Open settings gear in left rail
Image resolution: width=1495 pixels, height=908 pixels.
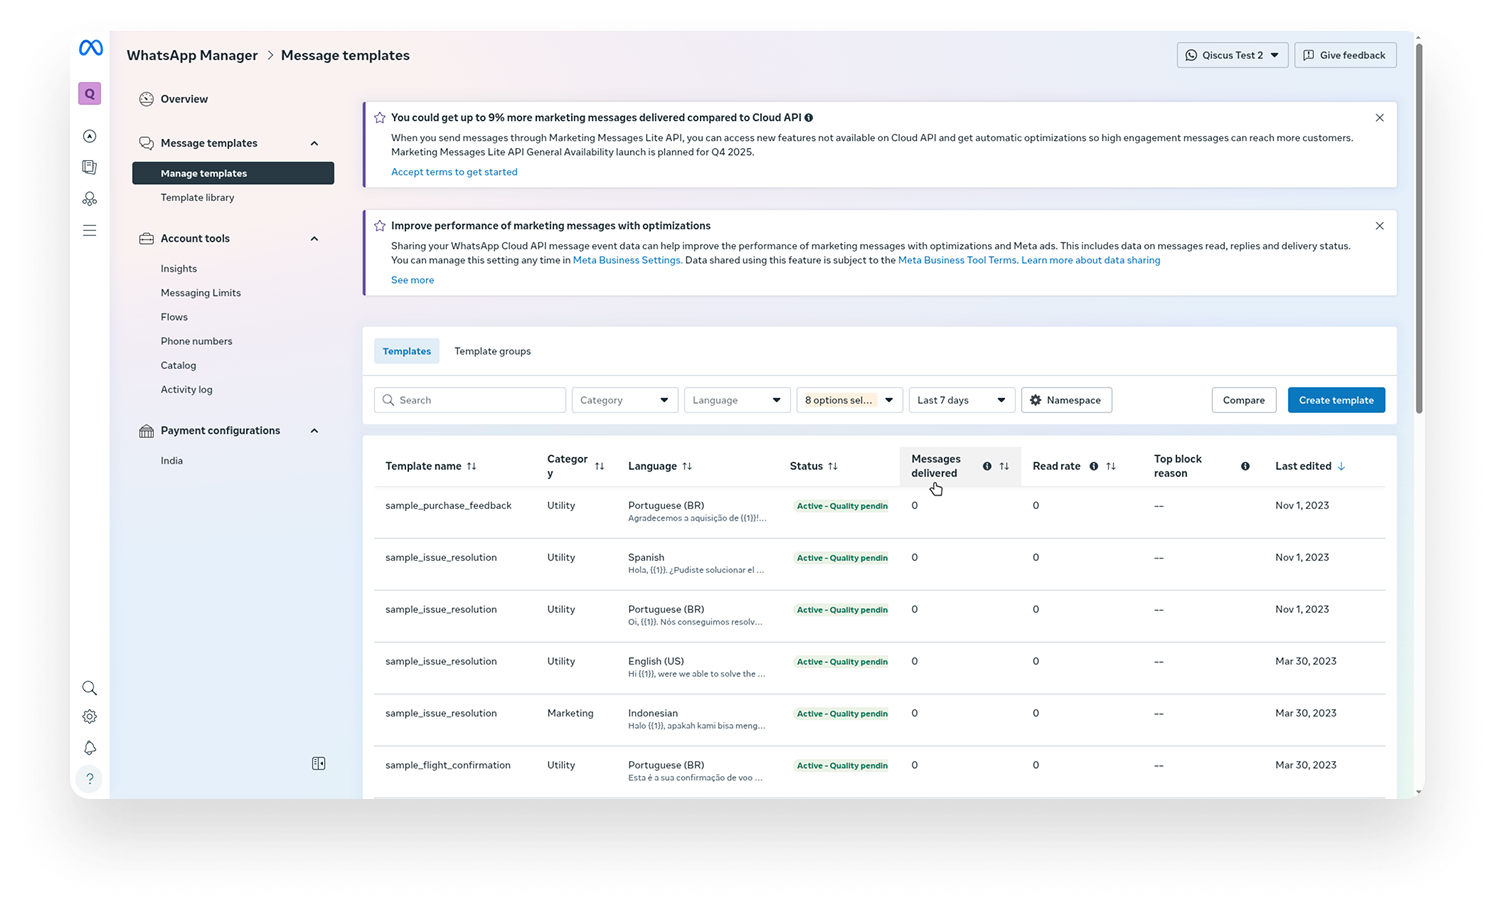pos(89,717)
